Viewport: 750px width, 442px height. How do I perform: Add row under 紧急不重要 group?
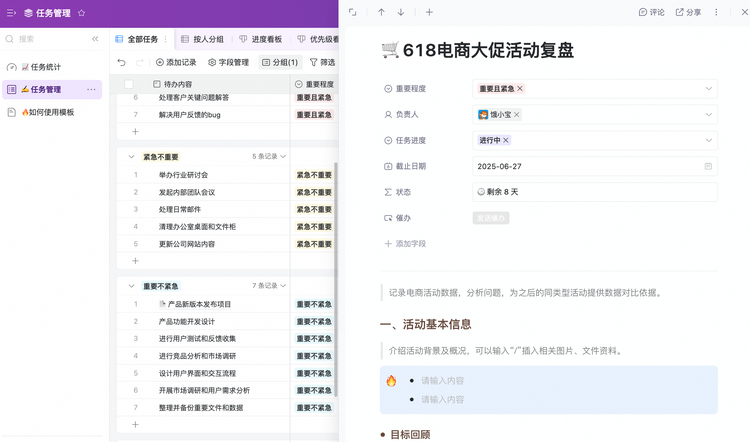click(135, 261)
